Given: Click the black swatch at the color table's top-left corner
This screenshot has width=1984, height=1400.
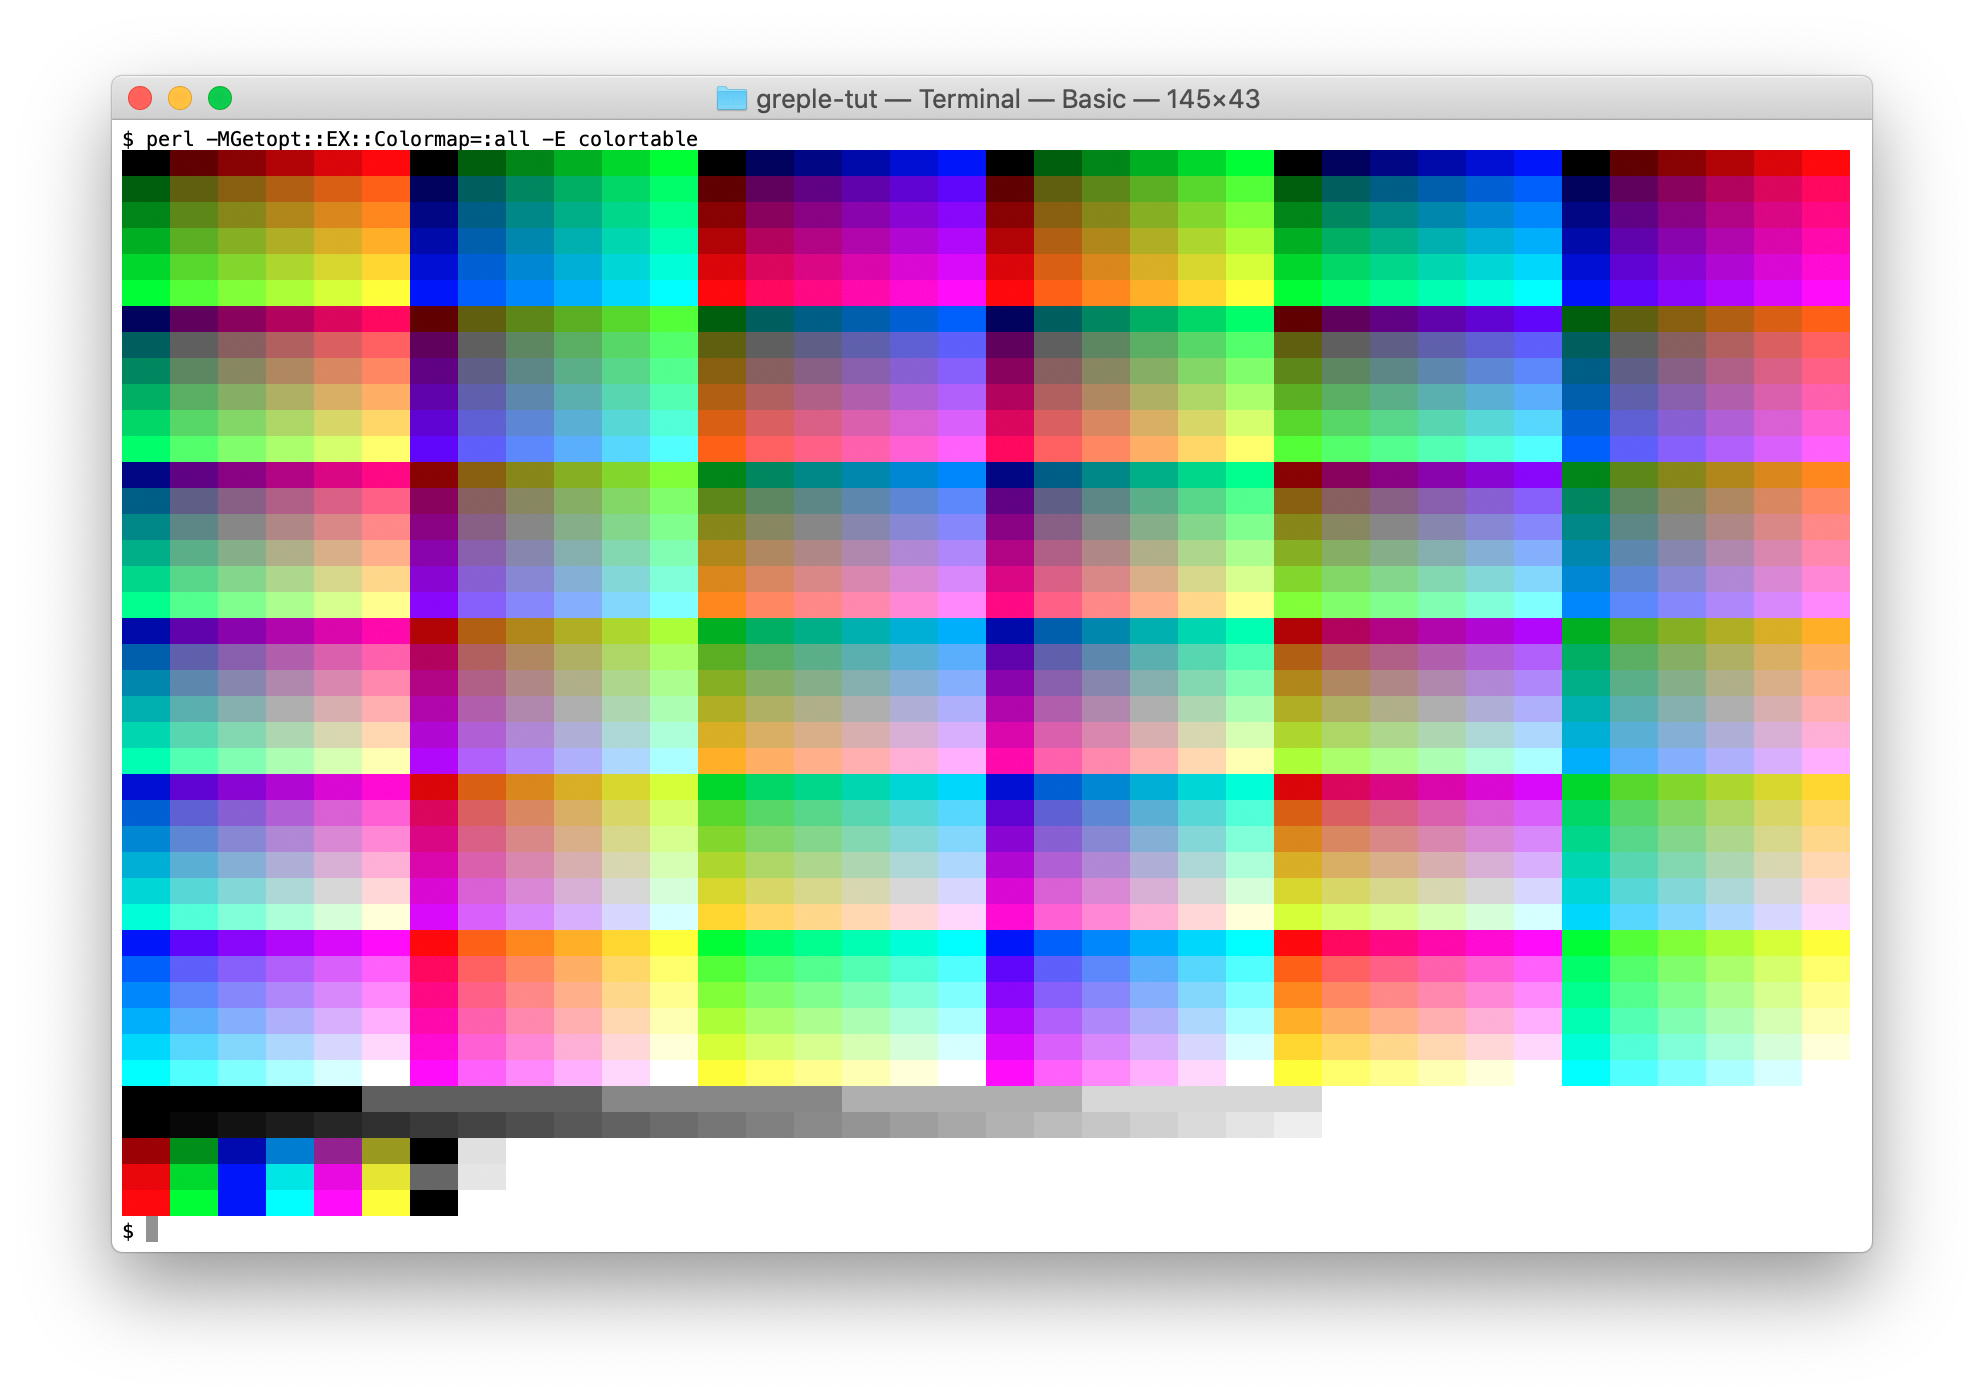Looking at the screenshot, I should [146, 163].
